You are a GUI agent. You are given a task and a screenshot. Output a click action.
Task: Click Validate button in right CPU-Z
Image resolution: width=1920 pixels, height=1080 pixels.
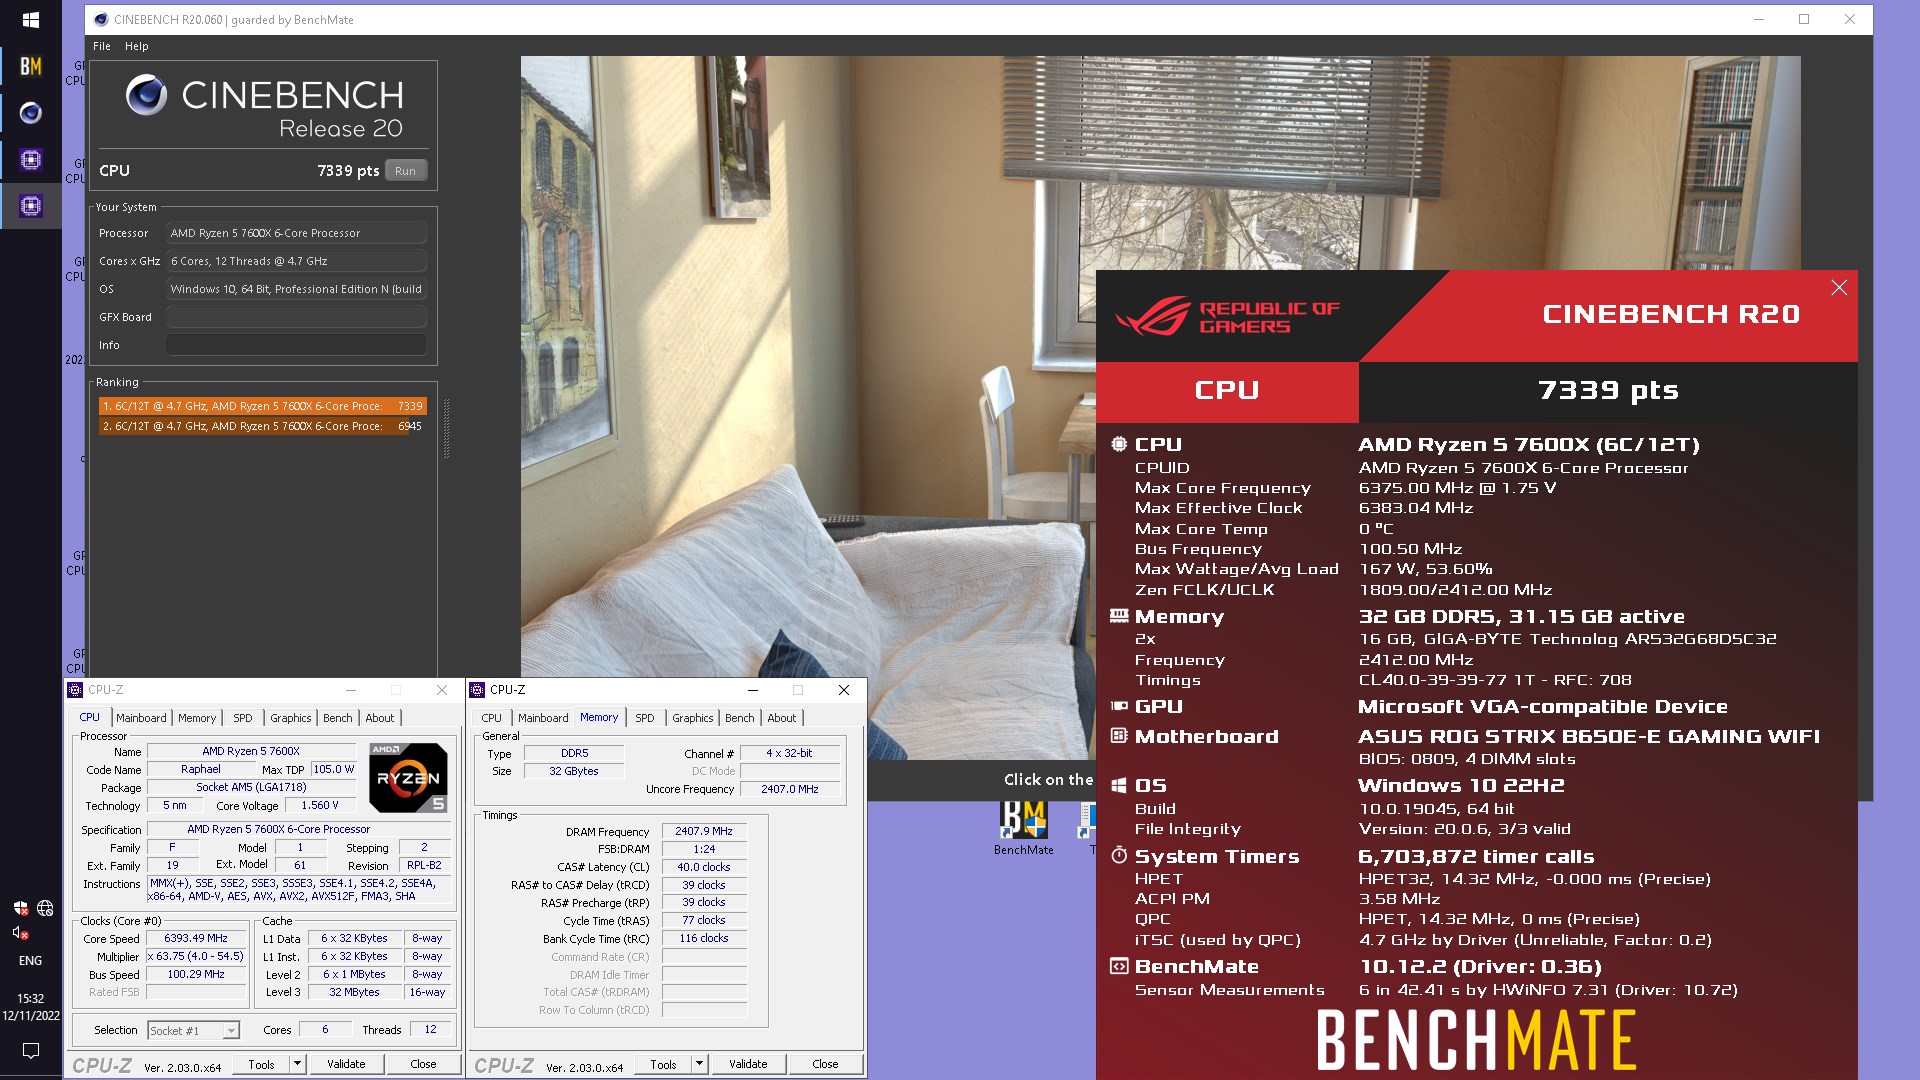point(748,1064)
